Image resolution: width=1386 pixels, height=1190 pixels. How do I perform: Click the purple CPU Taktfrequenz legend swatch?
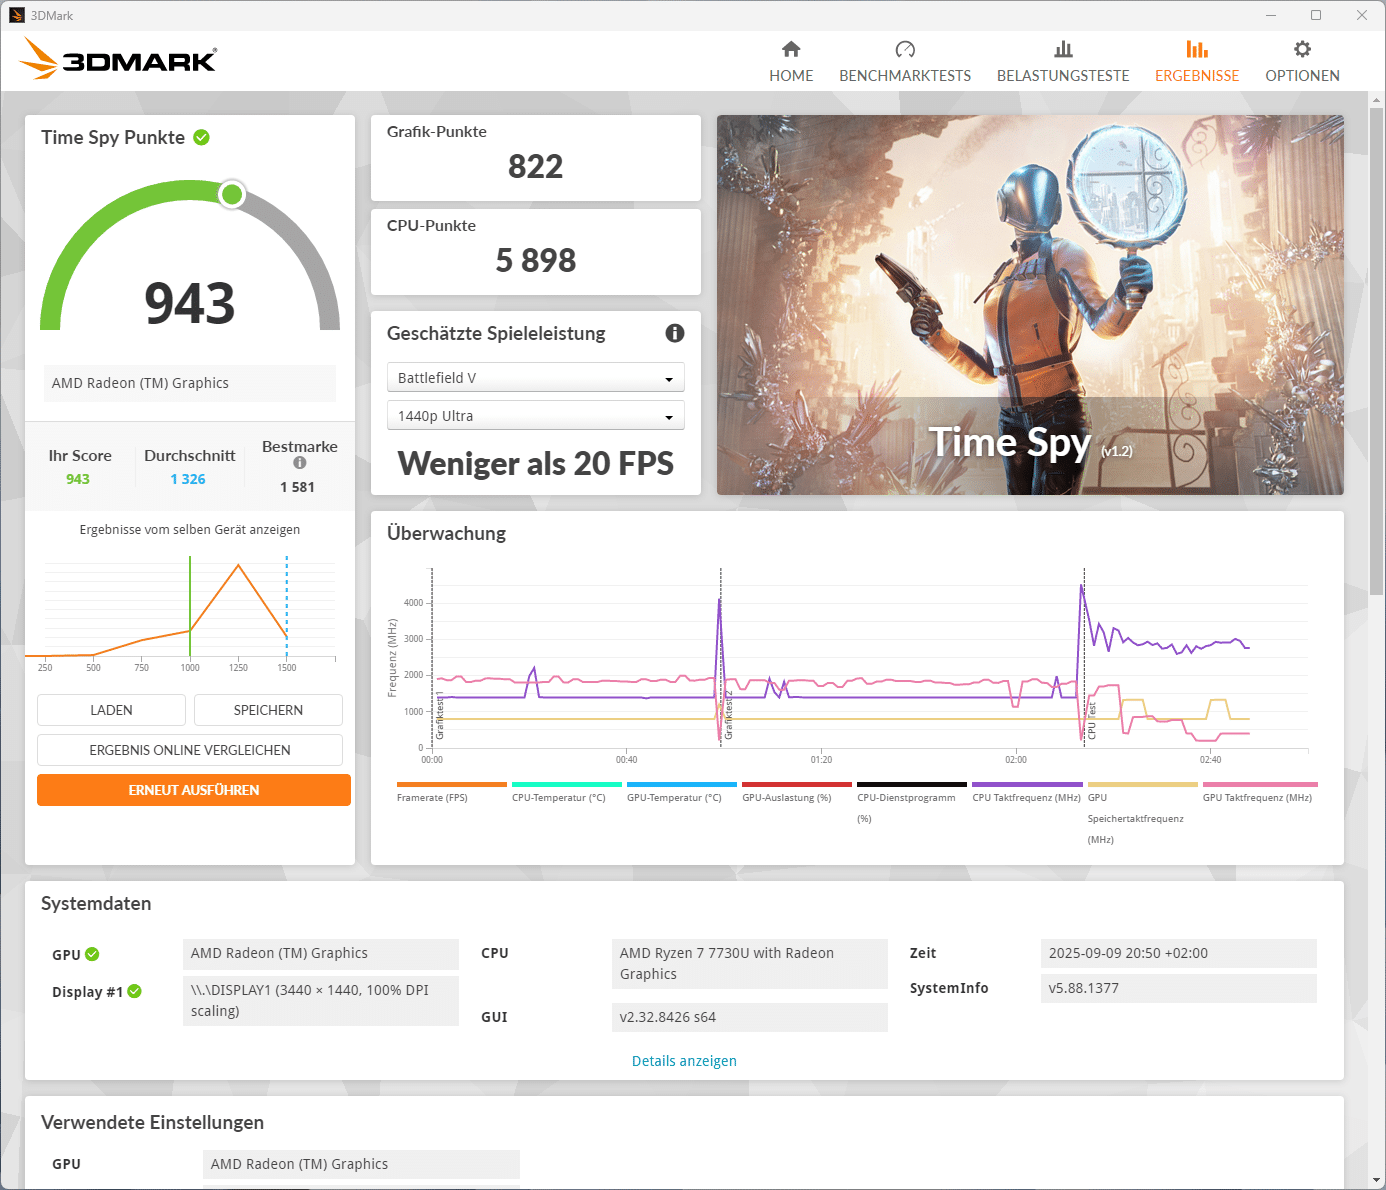tap(1027, 785)
